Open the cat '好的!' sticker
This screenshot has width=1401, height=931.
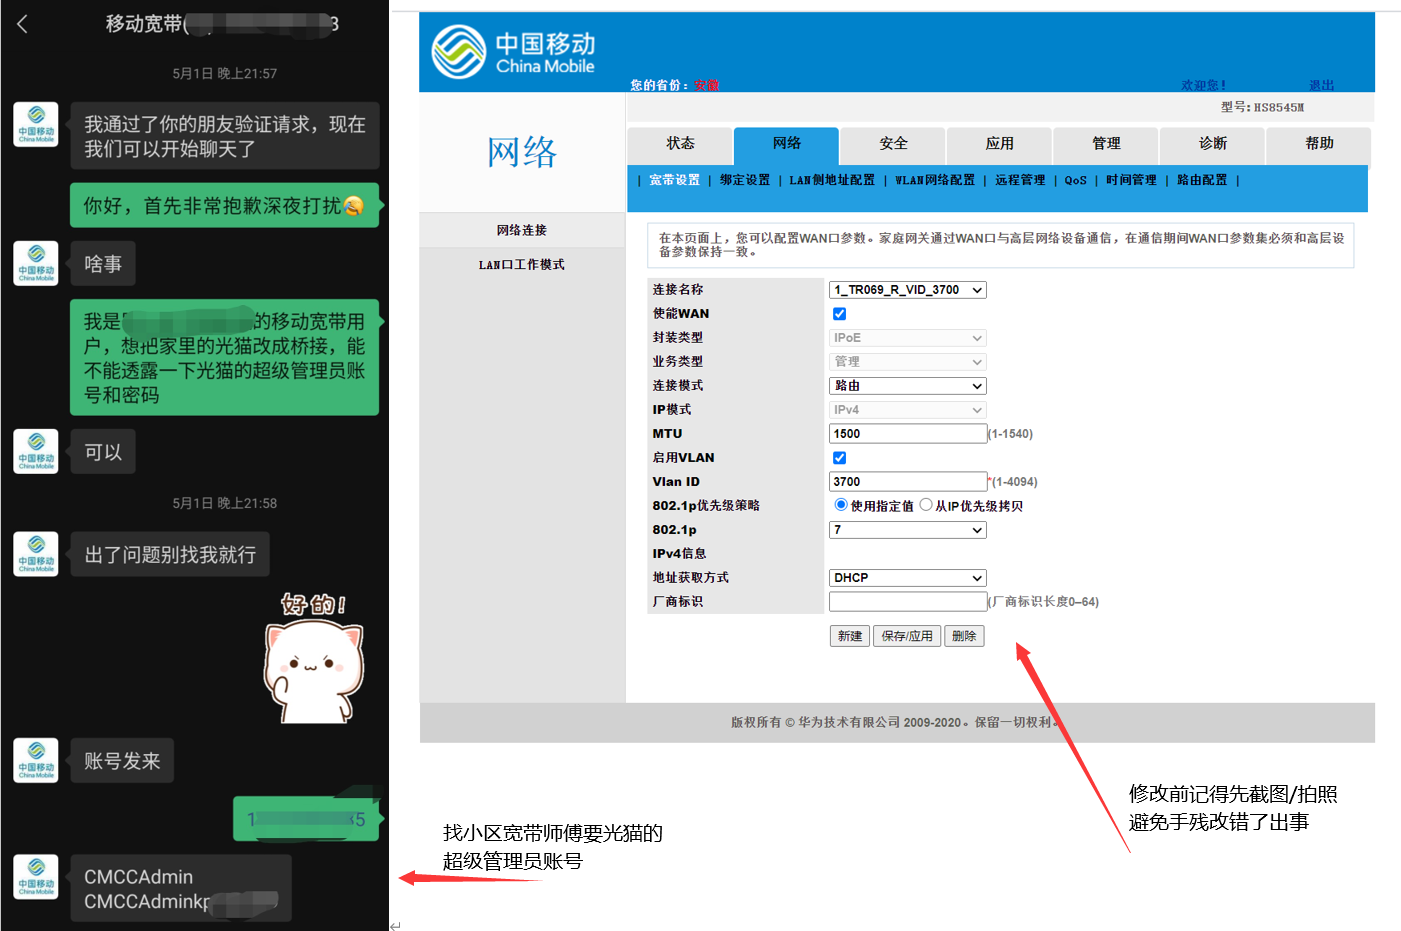(313, 657)
